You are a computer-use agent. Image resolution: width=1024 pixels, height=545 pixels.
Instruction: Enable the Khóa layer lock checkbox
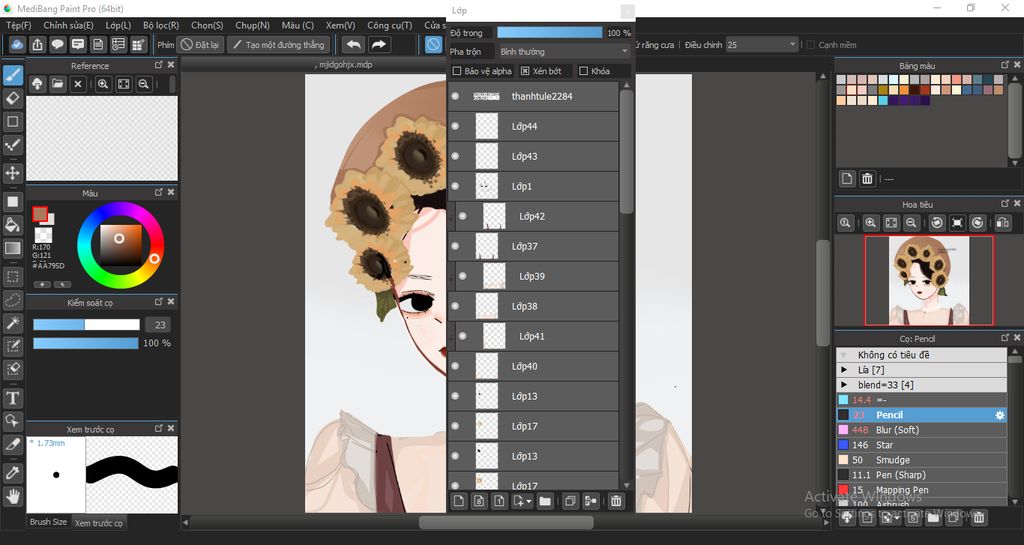[x=583, y=71]
